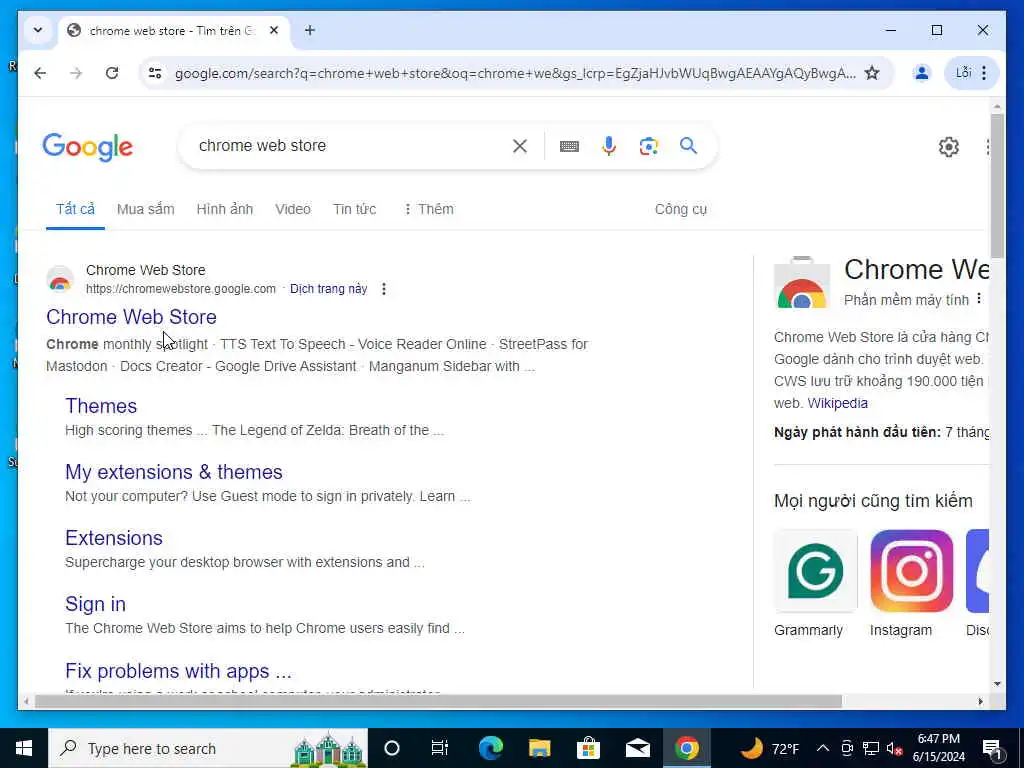The height and width of the screenshot is (768, 1024).
Task: Open the Themes sitelink
Action: coord(101,406)
